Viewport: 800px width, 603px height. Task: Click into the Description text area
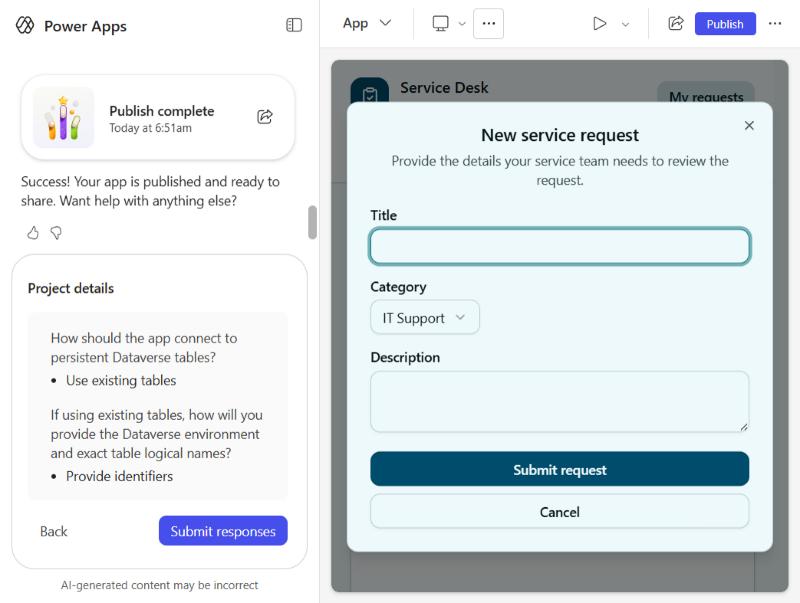coord(560,401)
